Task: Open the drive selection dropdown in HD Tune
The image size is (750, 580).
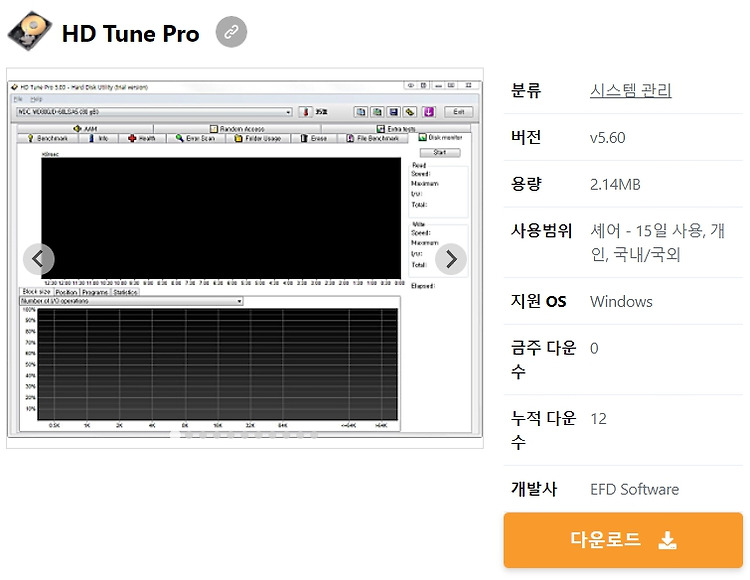Action: pos(154,112)
